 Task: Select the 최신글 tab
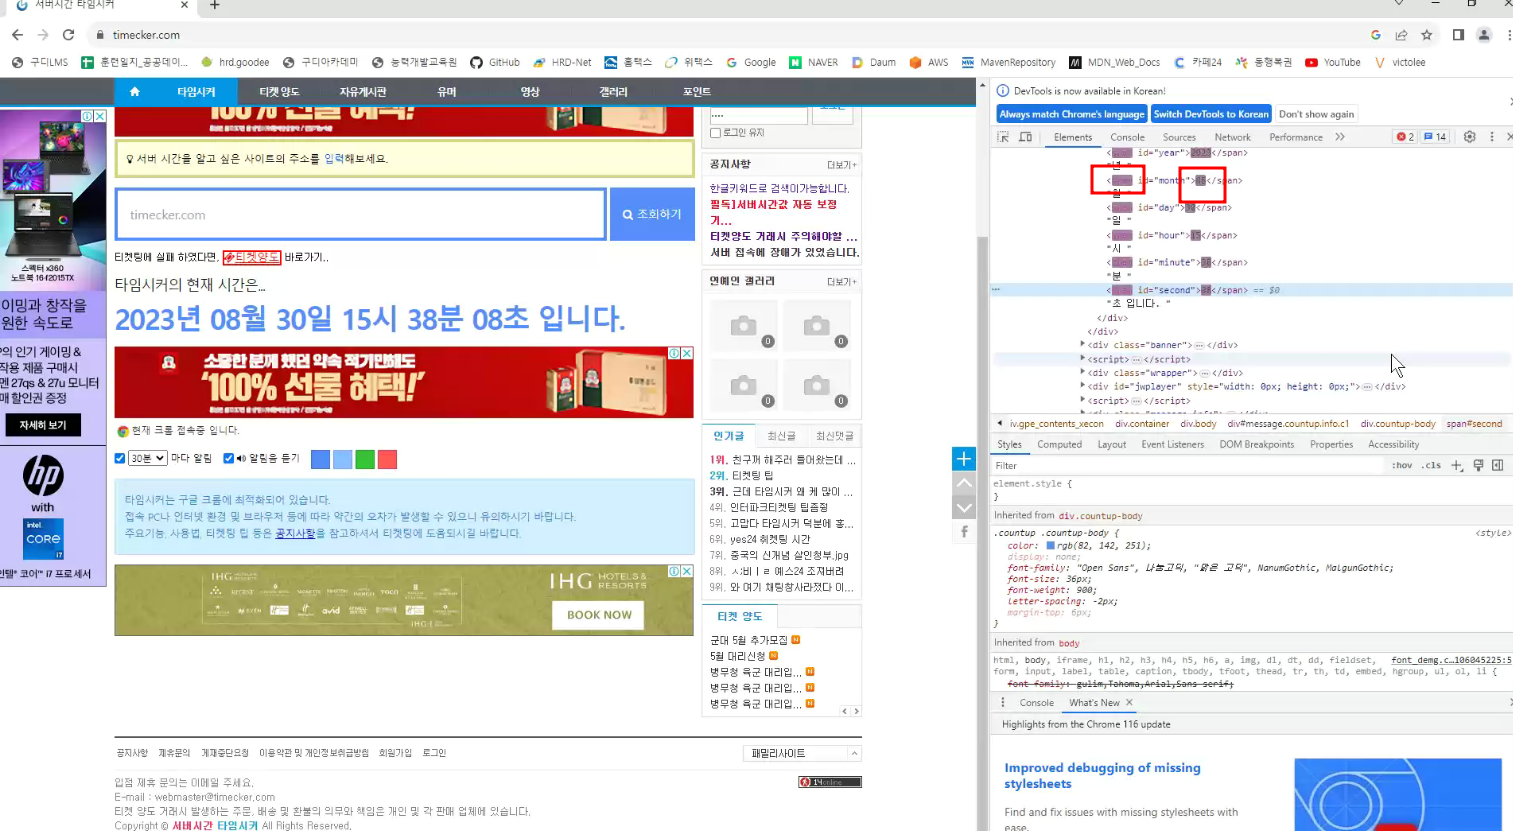tap(781, 436)
